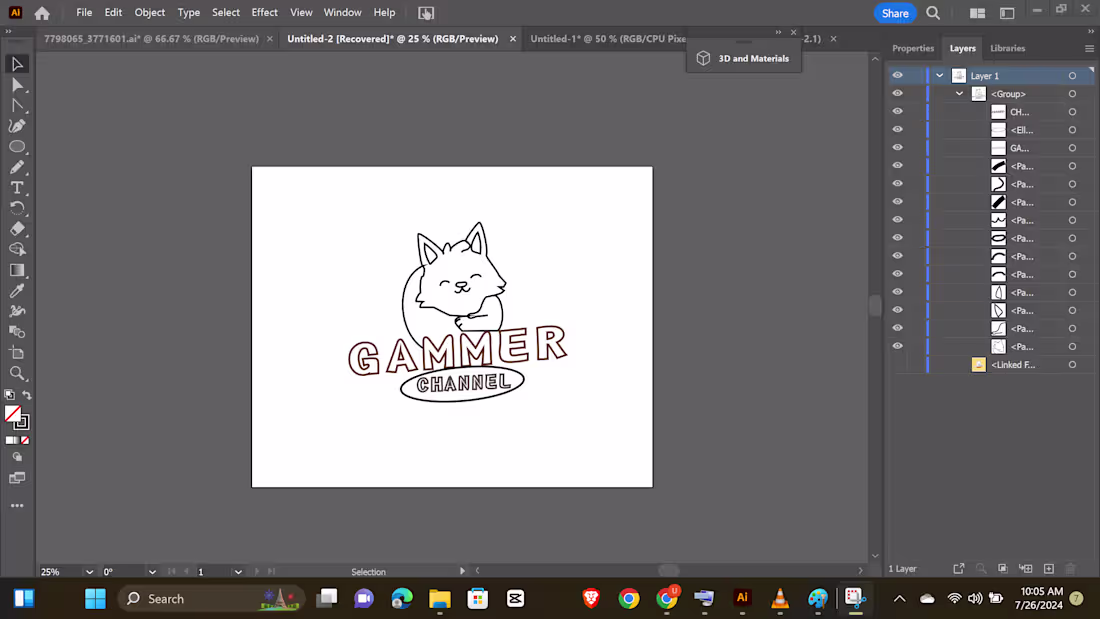Open Edit Toolbar three dots

pos(17,505)
